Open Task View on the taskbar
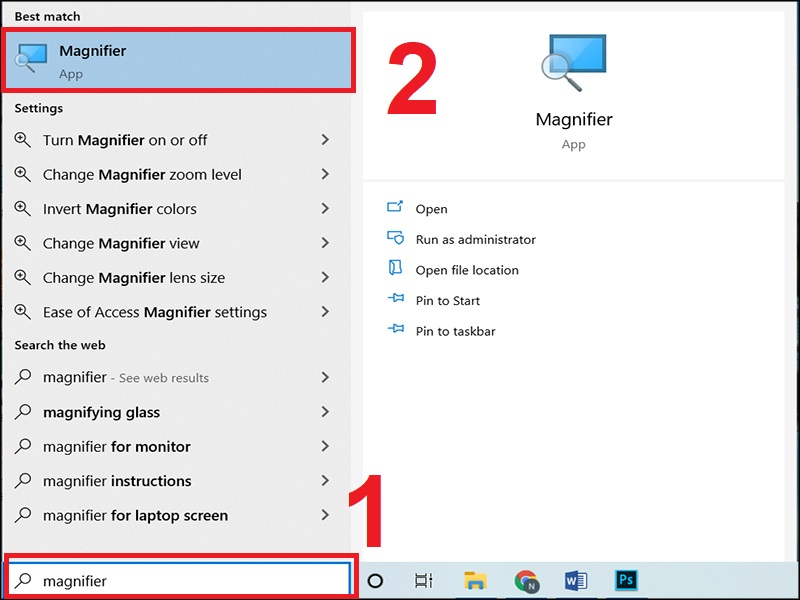800x600 pixels. point(423,581)
